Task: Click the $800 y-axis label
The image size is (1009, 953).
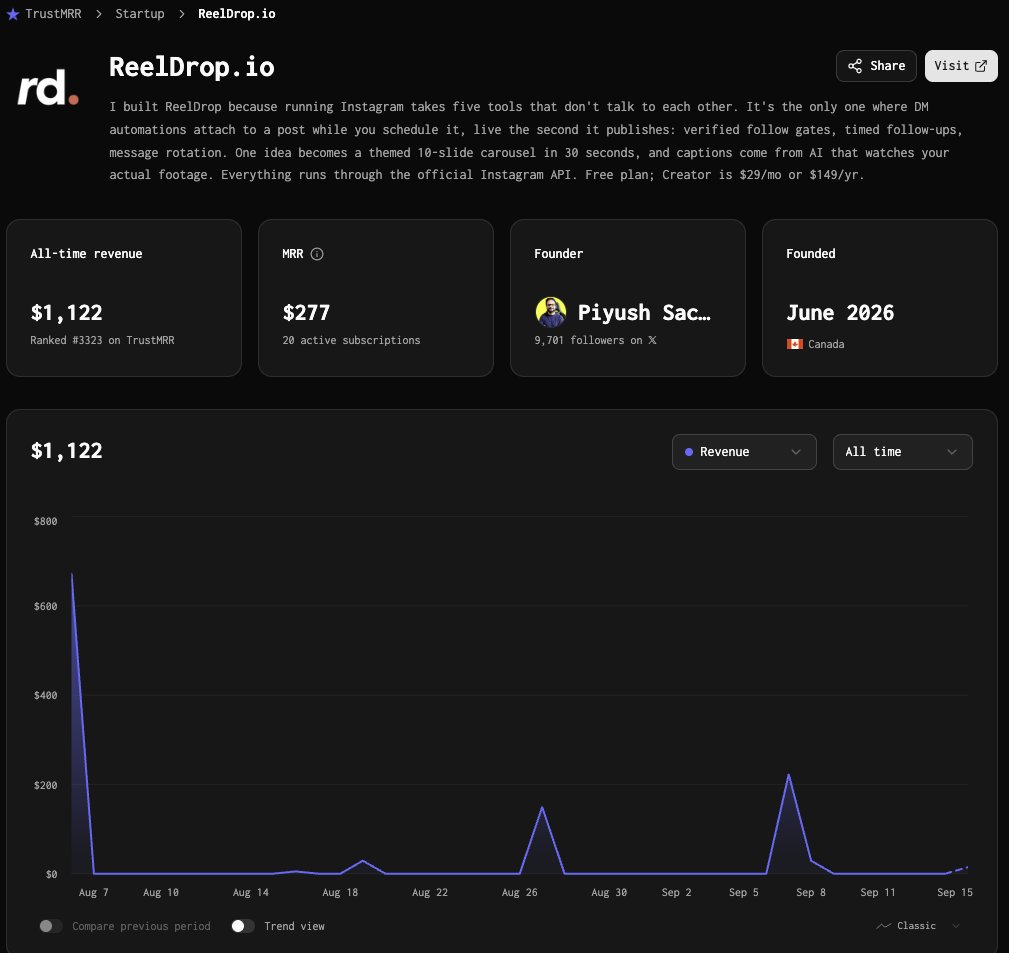Action: tap(46, 521)
